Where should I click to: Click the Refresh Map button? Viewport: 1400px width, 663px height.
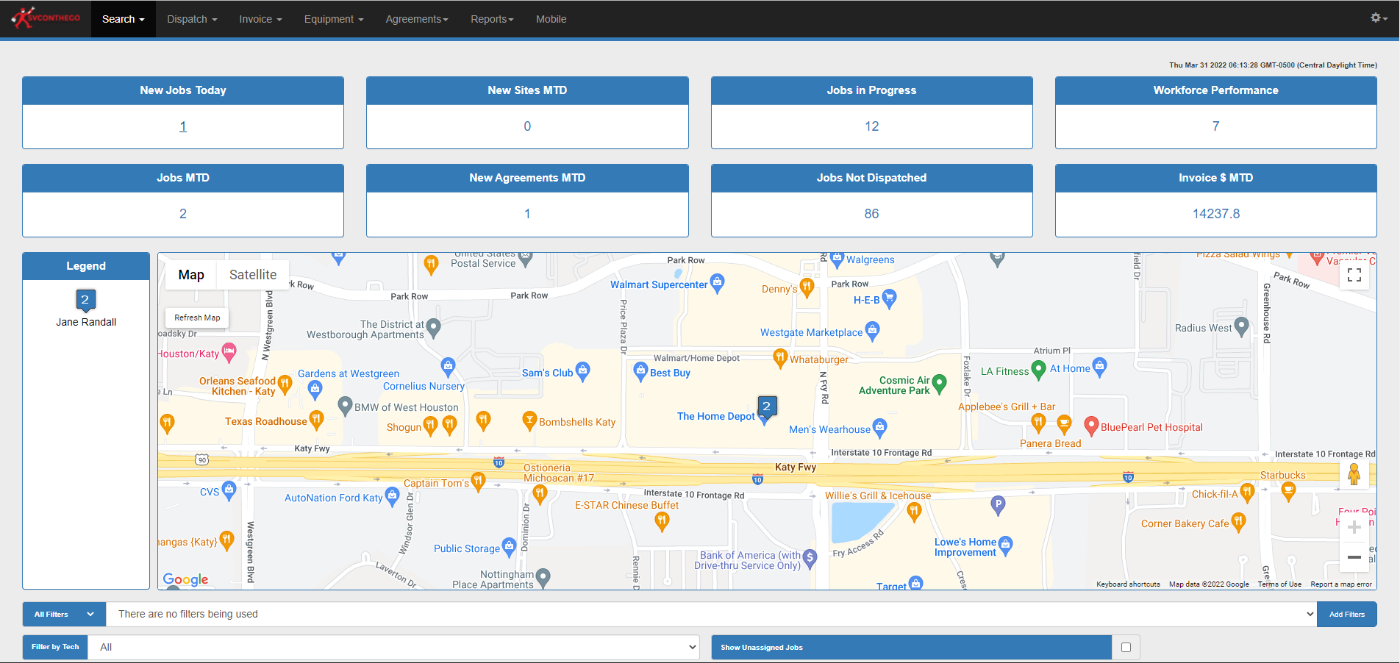pyautogui.click(x=197, y=318)
